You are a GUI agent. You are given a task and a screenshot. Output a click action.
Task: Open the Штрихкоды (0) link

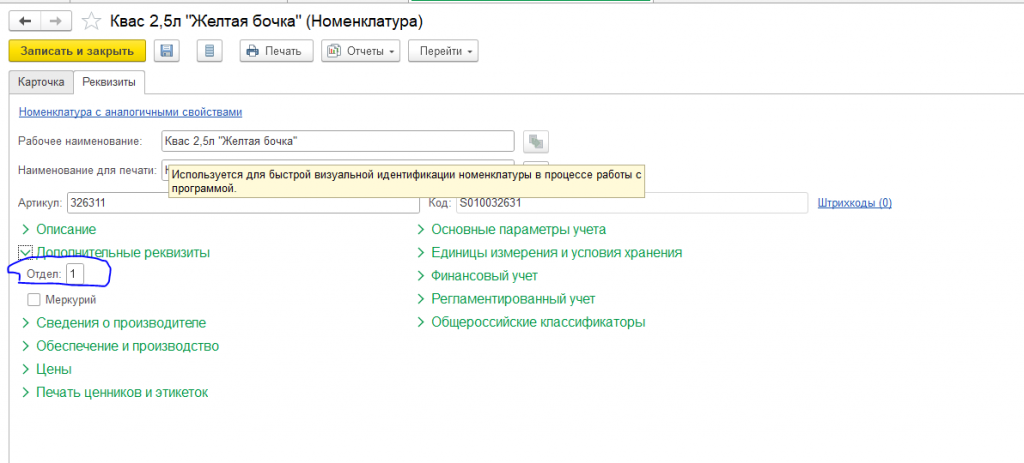point(855,203)
